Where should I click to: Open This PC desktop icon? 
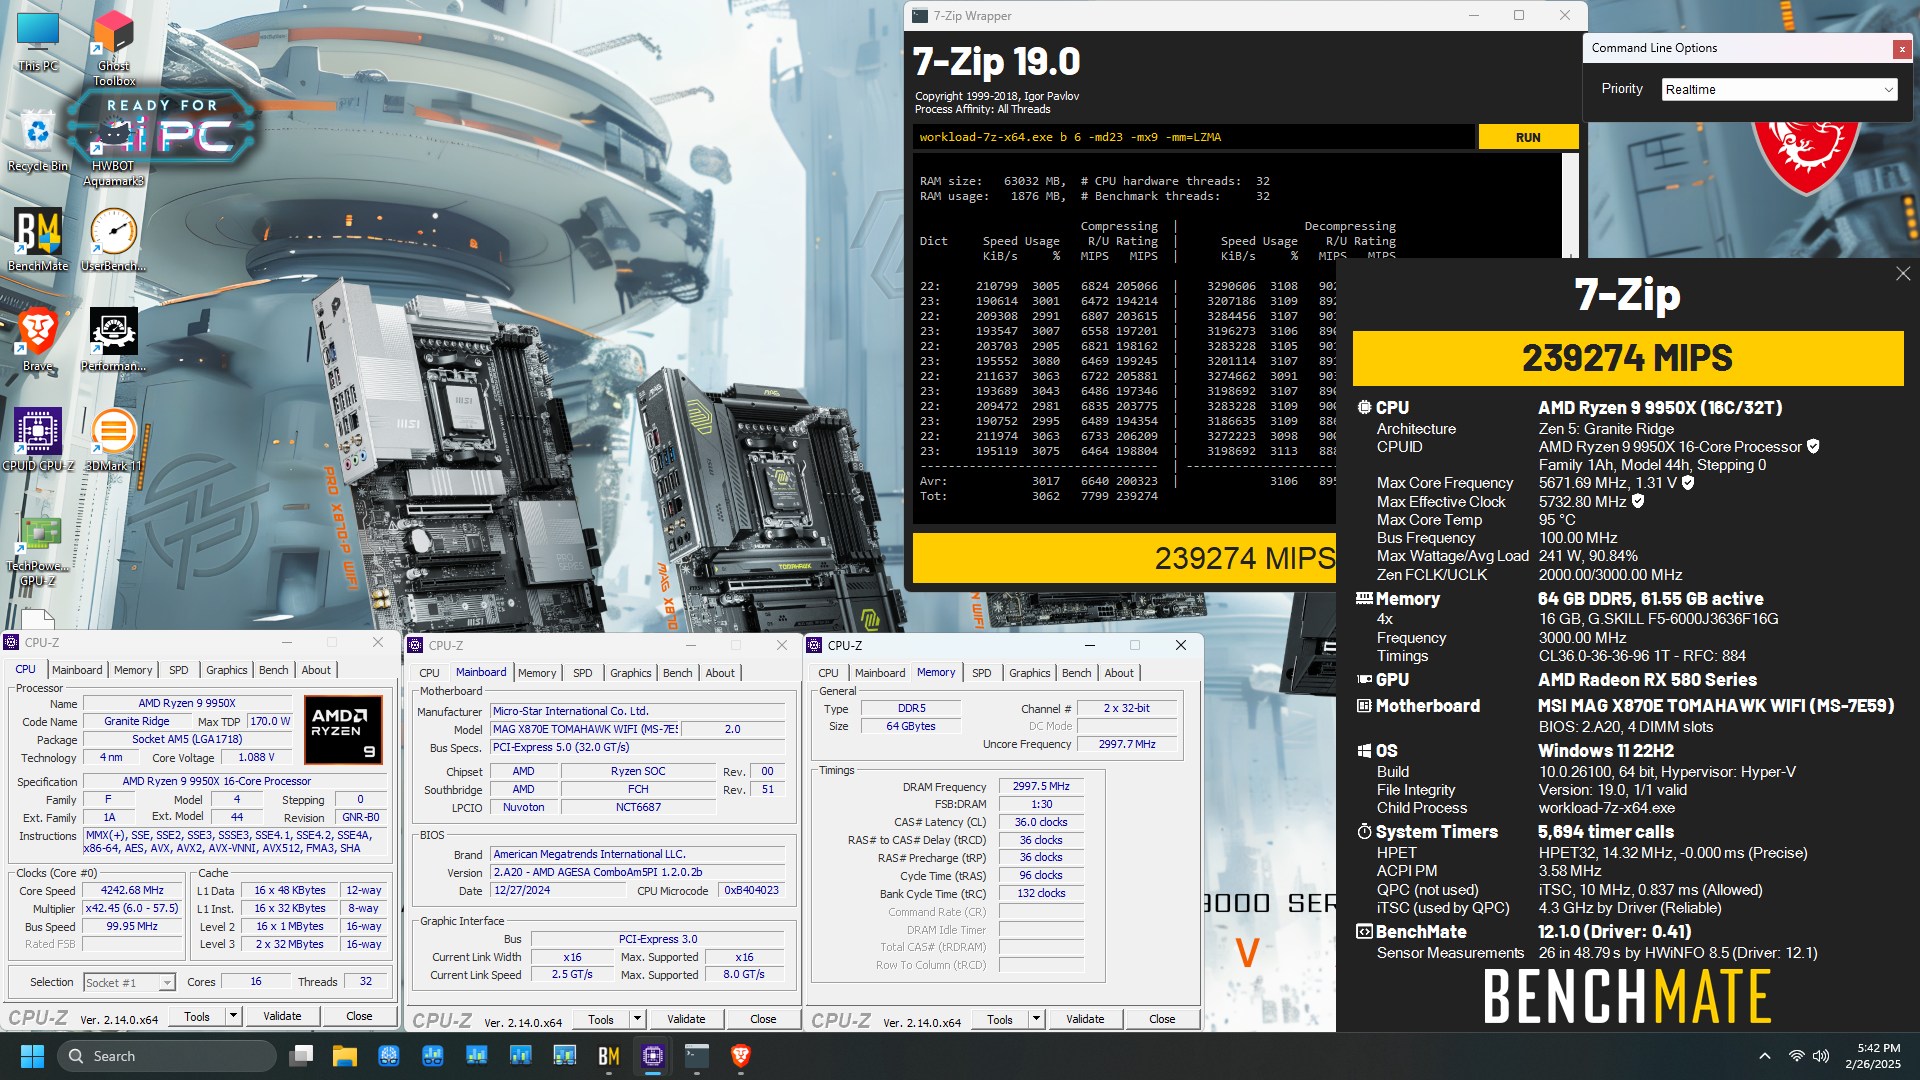pyautogui.click(x=38, y=42)
